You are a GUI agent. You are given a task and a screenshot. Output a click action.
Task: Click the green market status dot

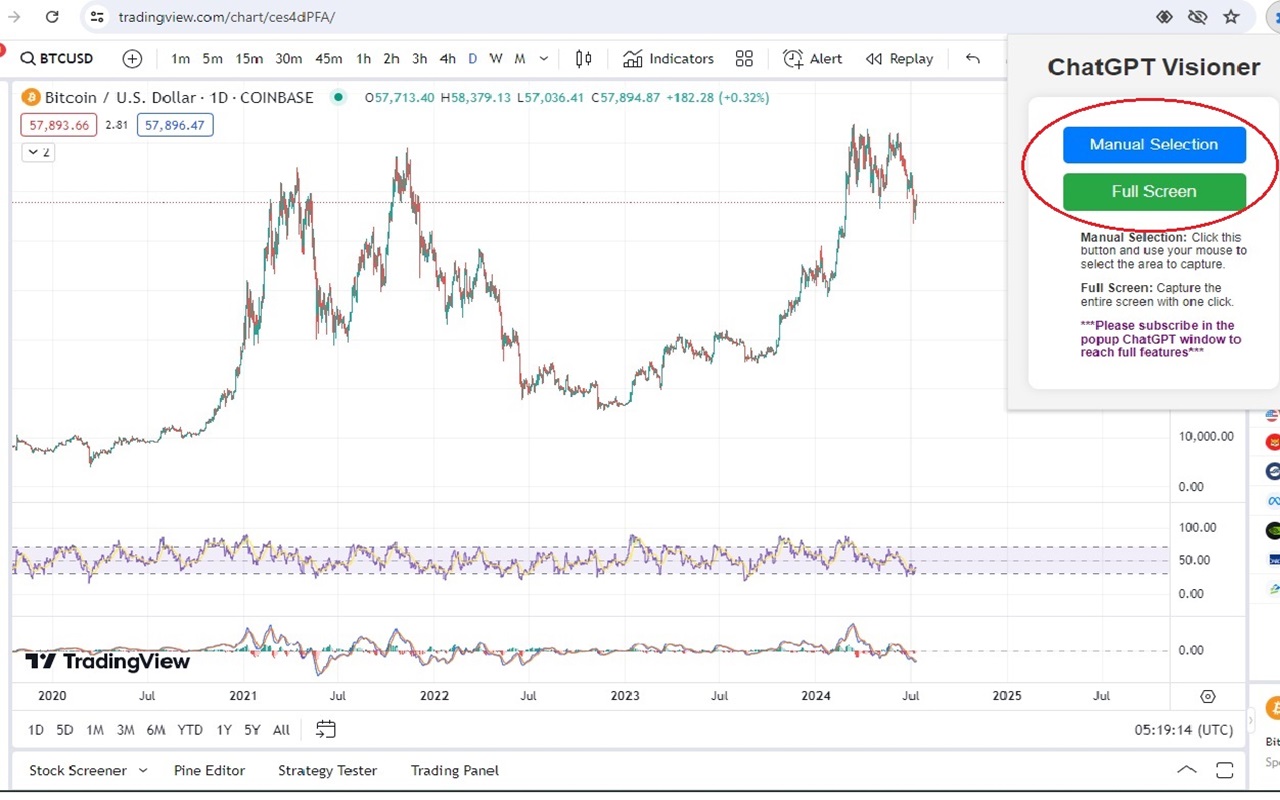[x=338, y=97]
